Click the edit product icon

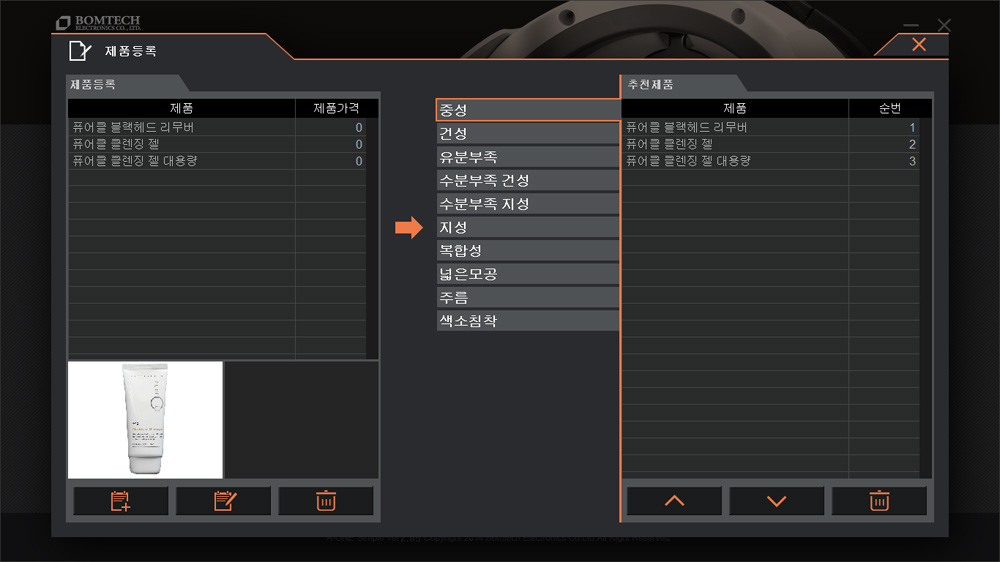pos(224,501)
